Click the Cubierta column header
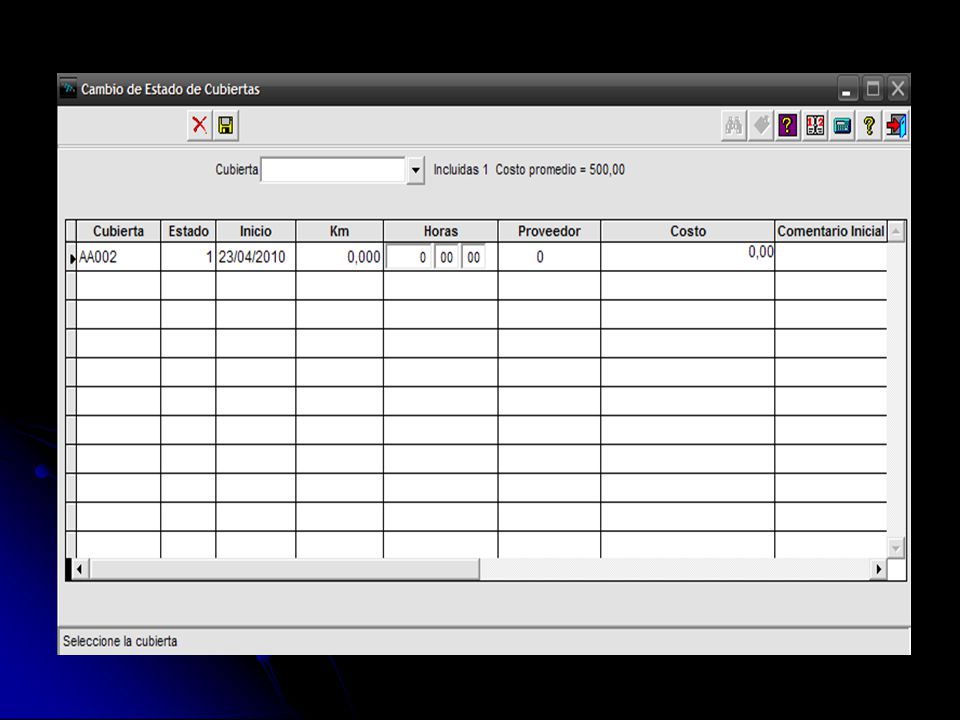960x720 pixels. (x=118, y=231)
